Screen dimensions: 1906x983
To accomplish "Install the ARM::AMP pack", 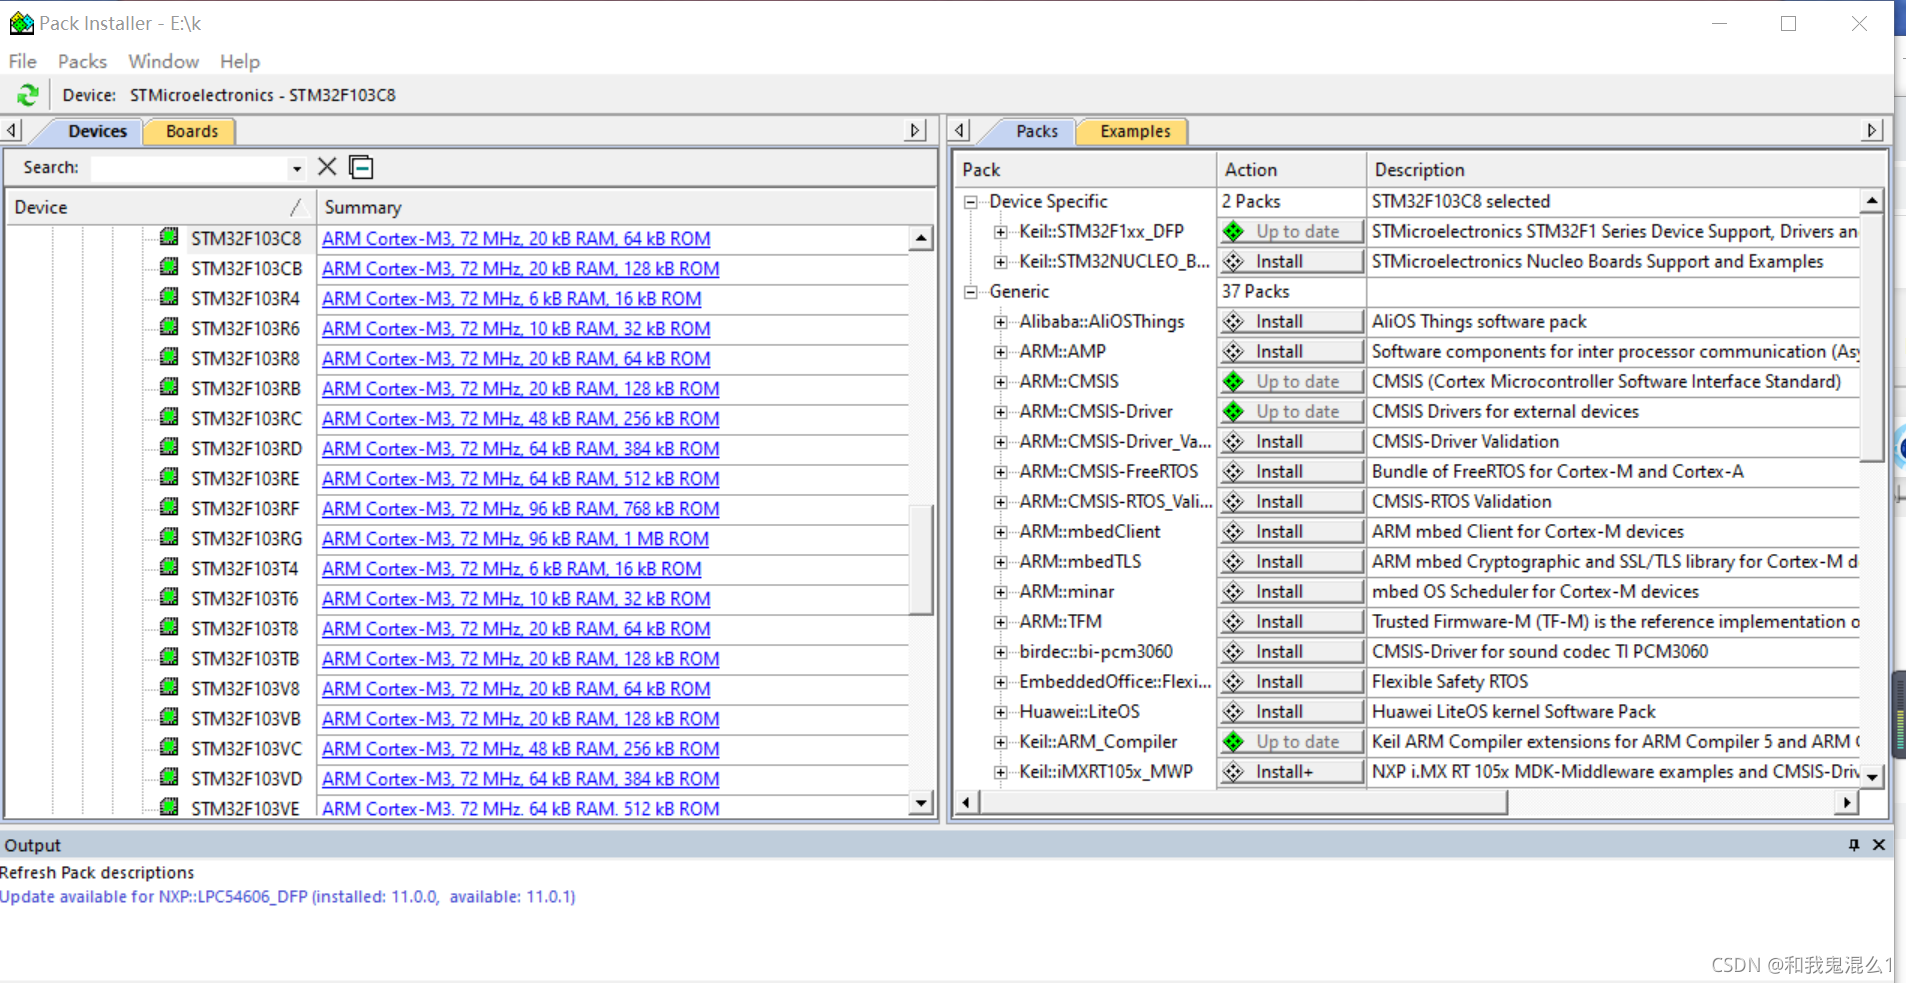I will pyautogui.click(x=1291, y=351).
